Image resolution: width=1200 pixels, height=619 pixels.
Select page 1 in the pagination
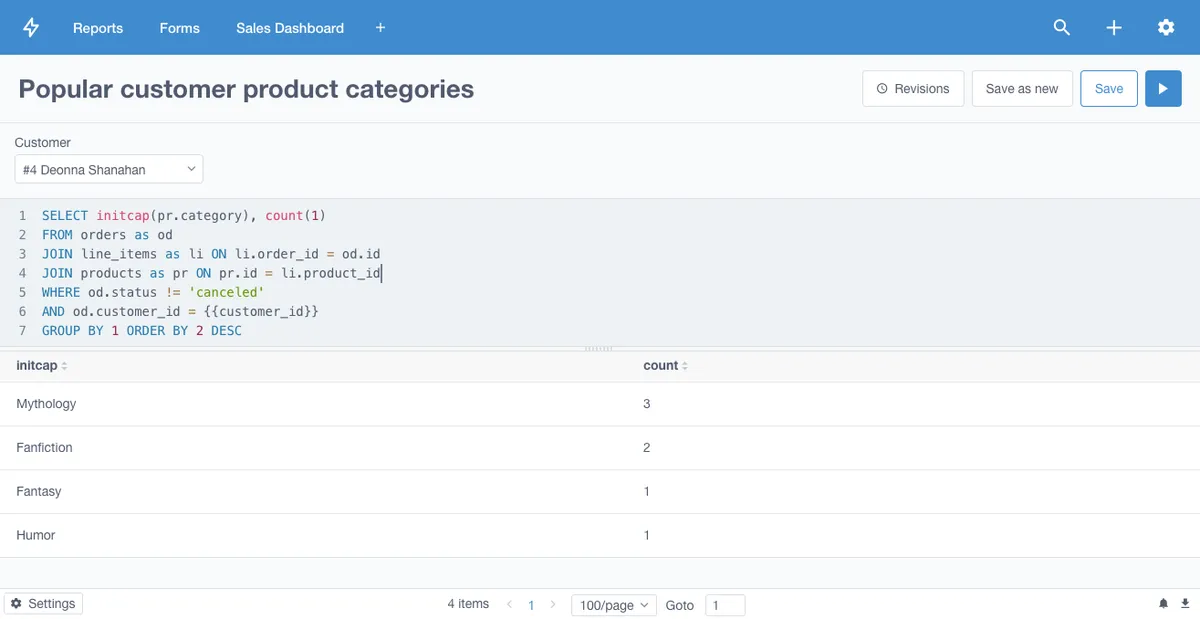(x=531, y=605)
